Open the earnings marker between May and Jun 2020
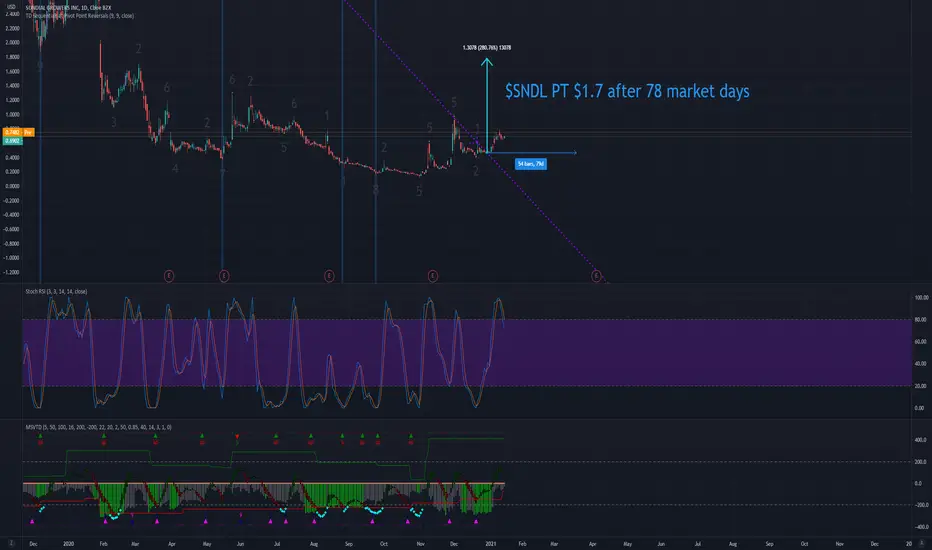932x550 pixels. coord(224,276)
